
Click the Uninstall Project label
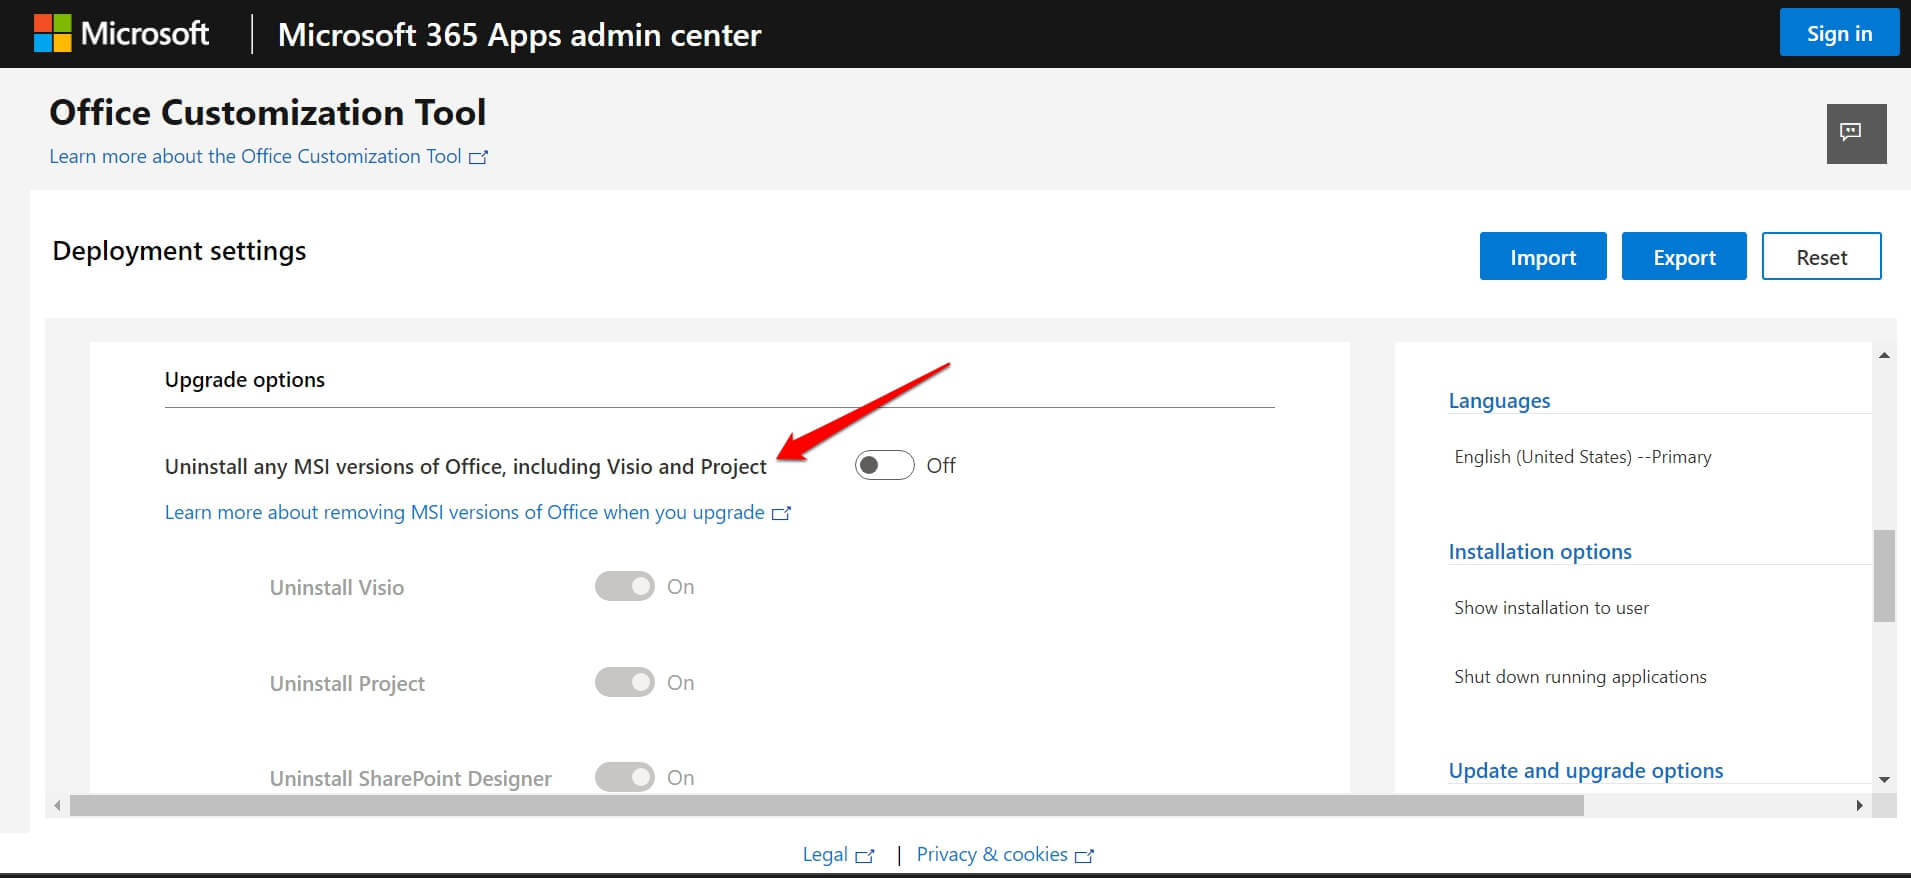click(347, 684)
